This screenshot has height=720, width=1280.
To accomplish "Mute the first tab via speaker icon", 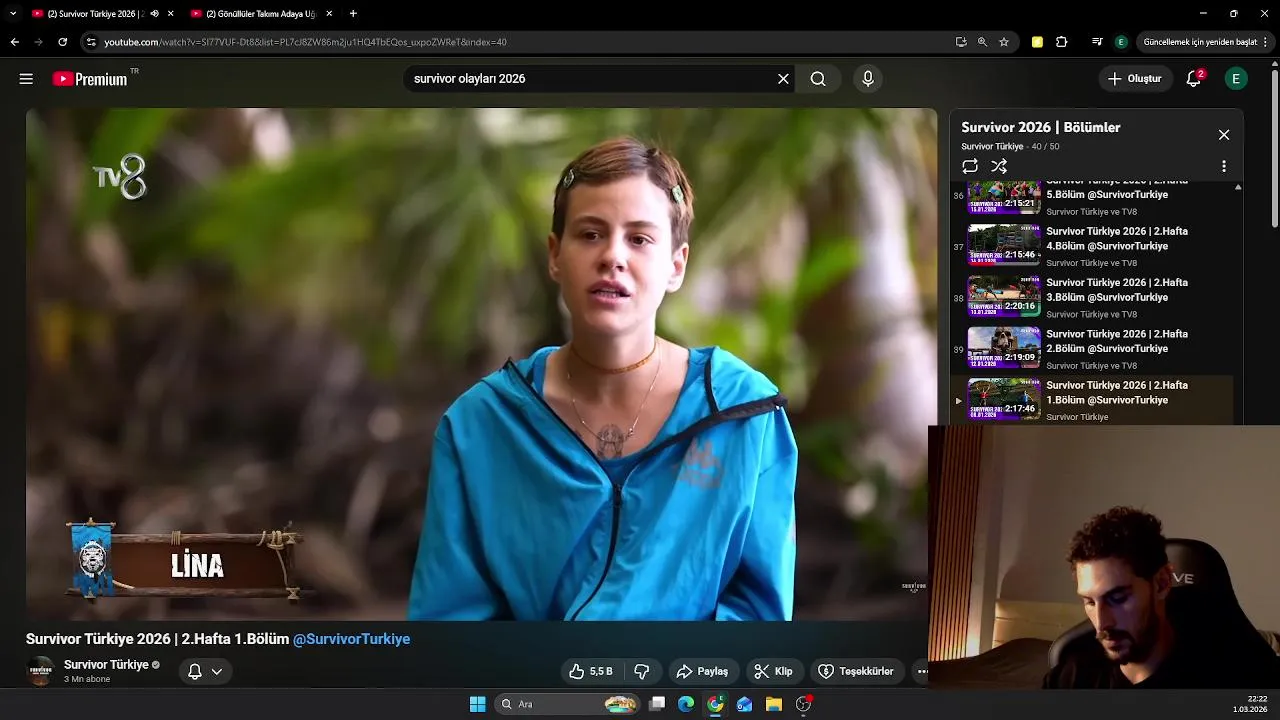I will [154, 14].
